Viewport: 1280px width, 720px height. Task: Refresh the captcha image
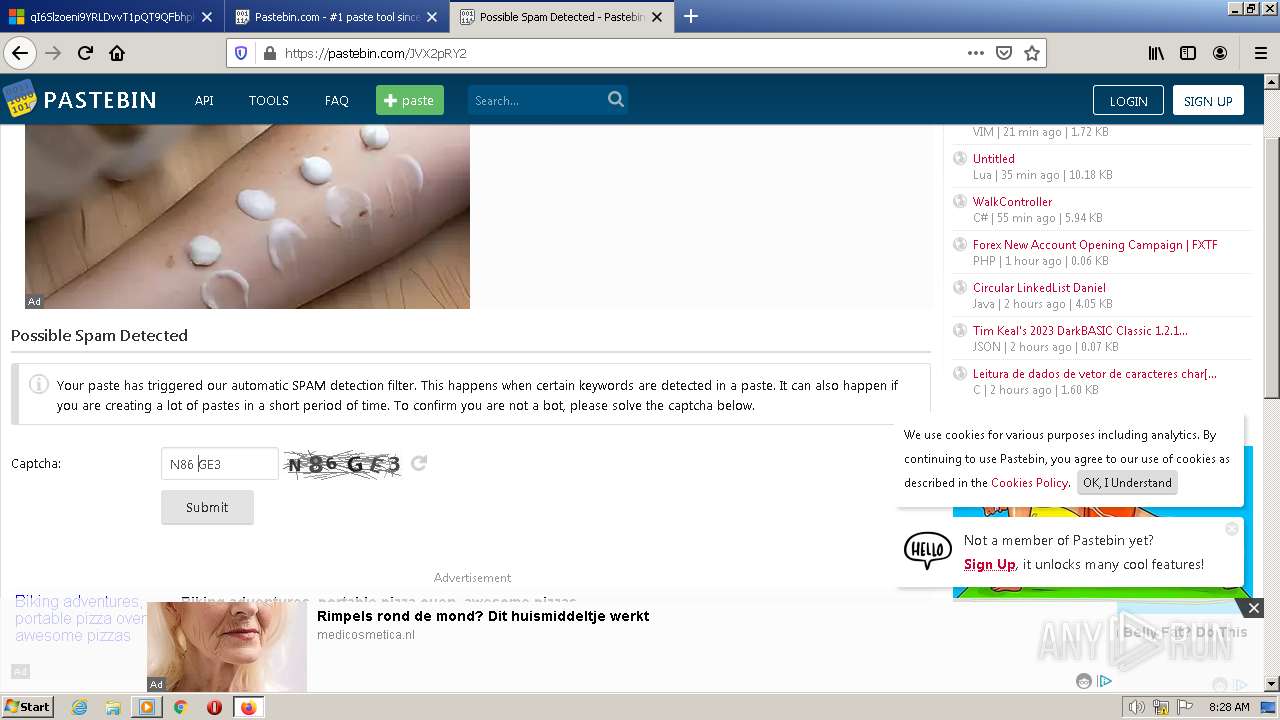[419, 463]
